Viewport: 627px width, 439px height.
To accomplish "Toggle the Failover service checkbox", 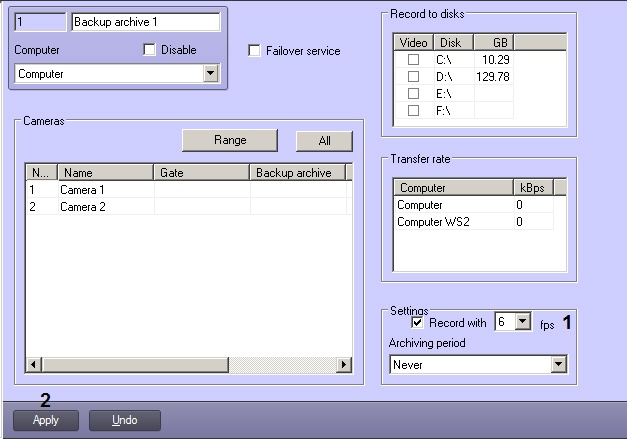I will pos(254,51).
